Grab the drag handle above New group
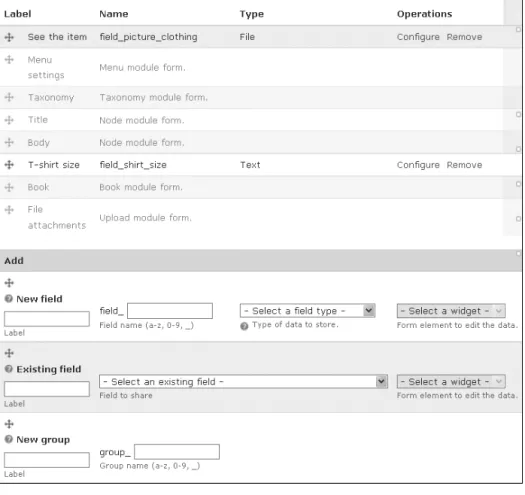The image size is (525, 495). 9,424
